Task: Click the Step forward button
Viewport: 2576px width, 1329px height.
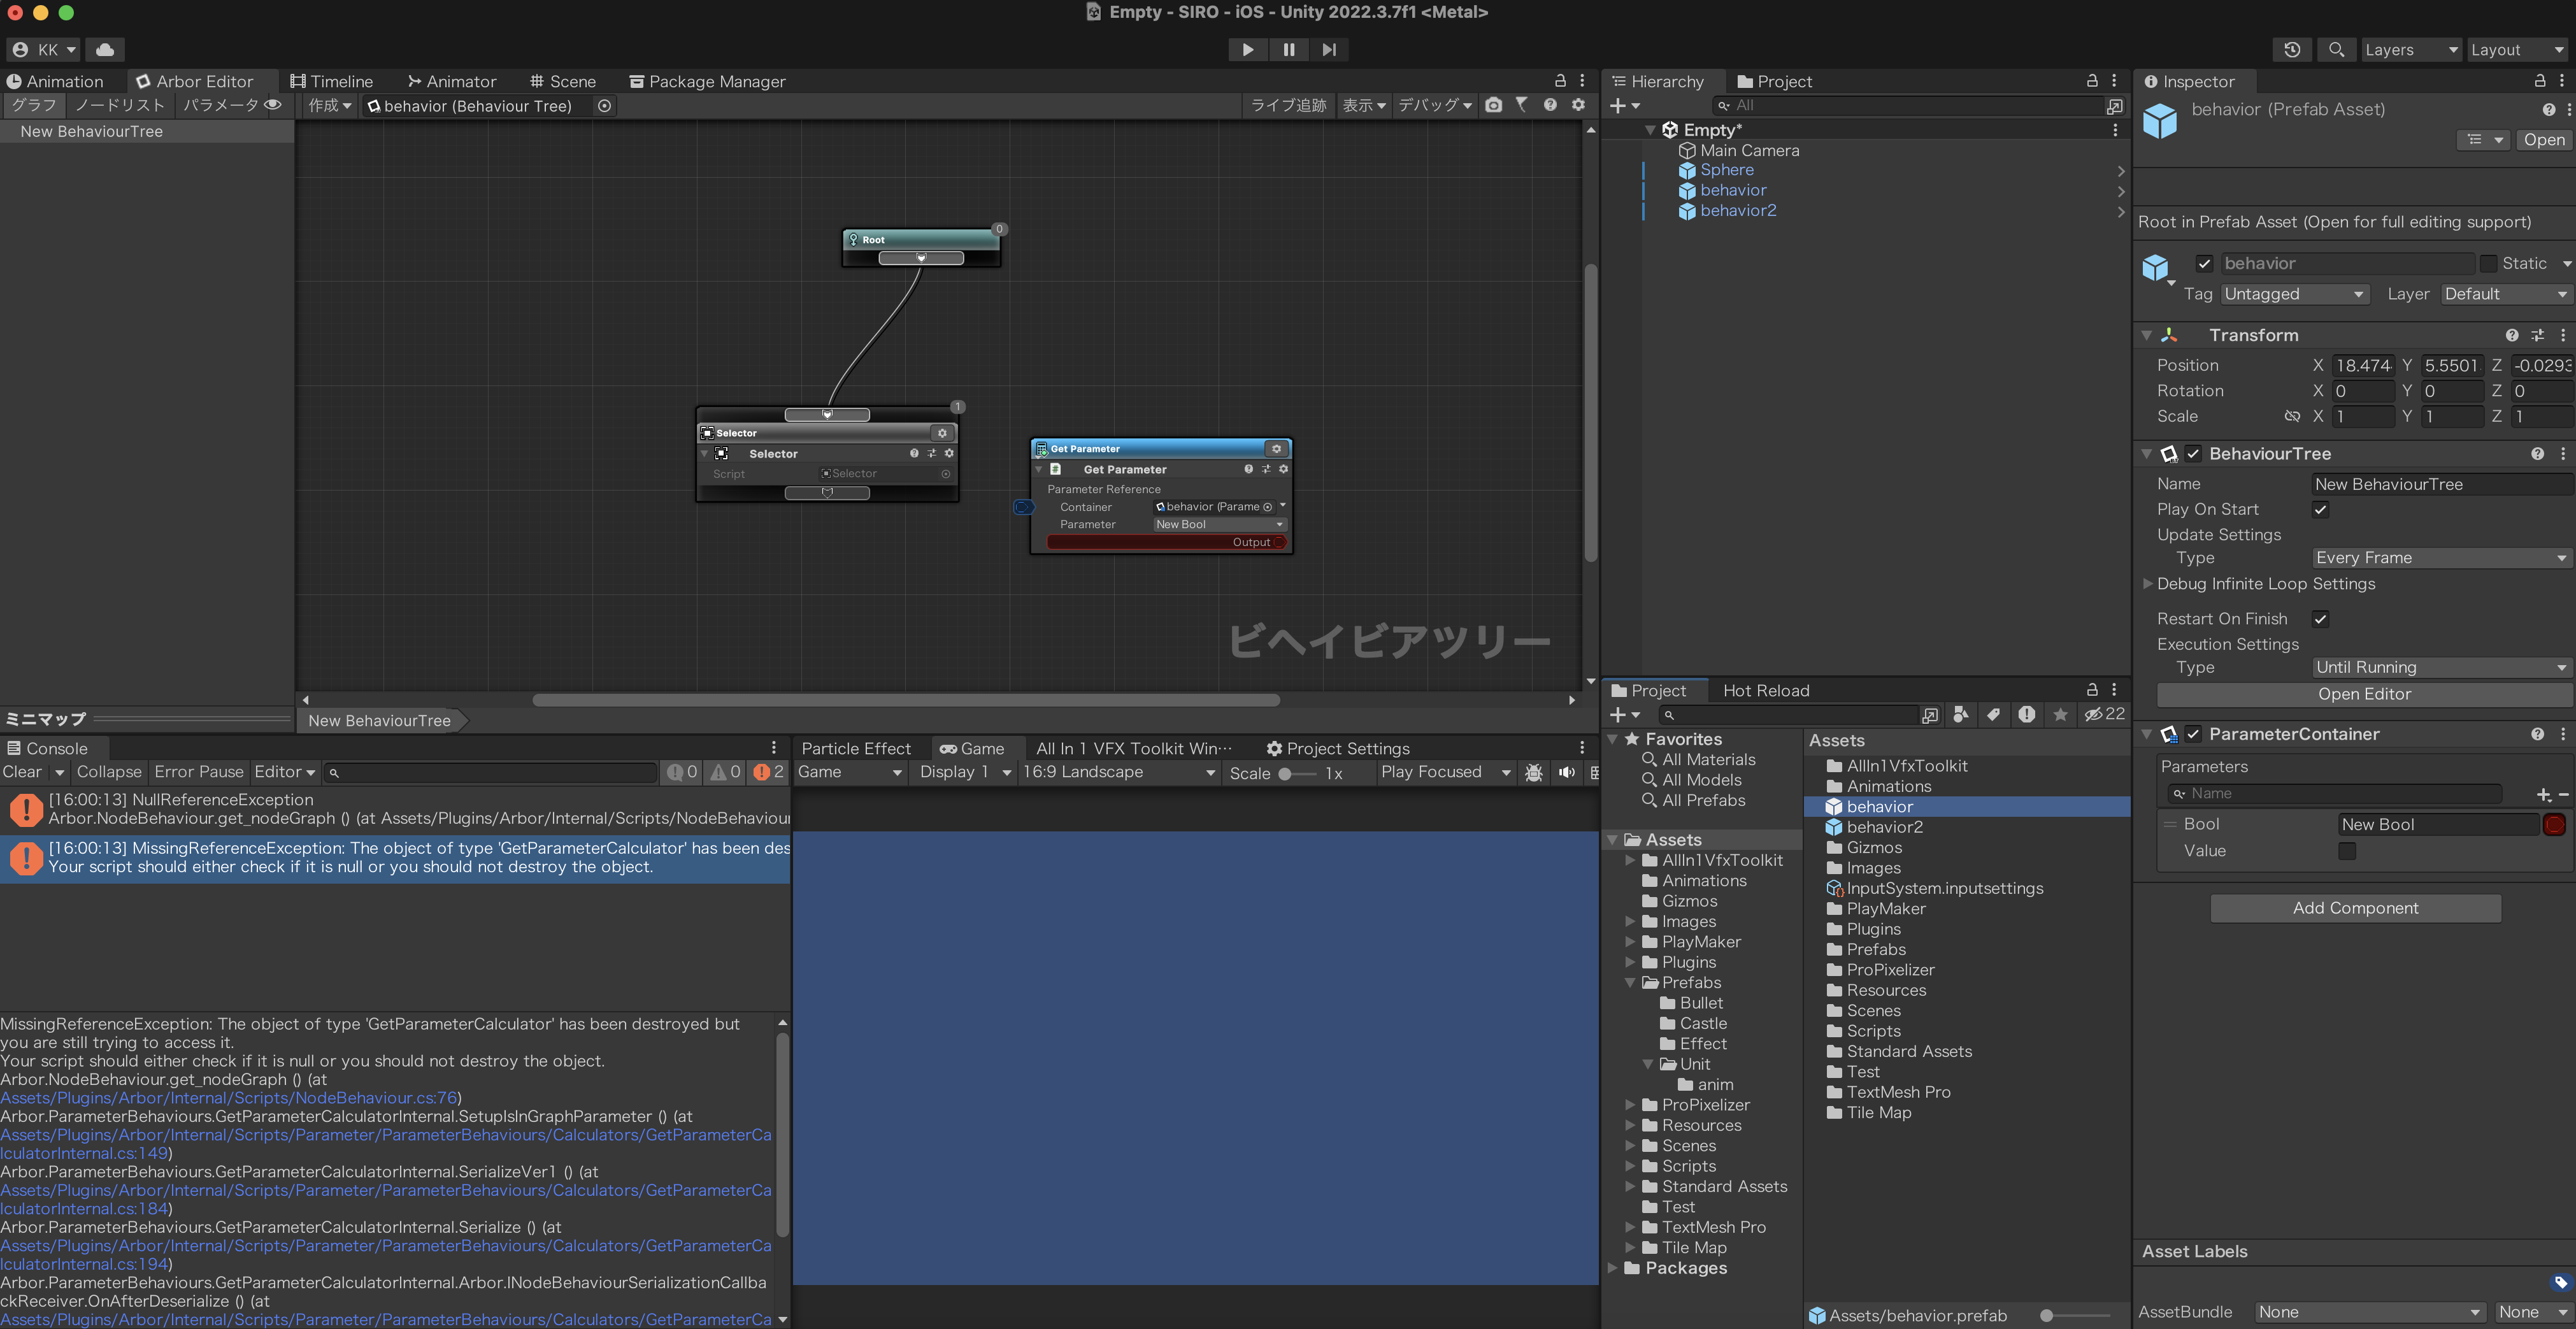Action: 1329,49
